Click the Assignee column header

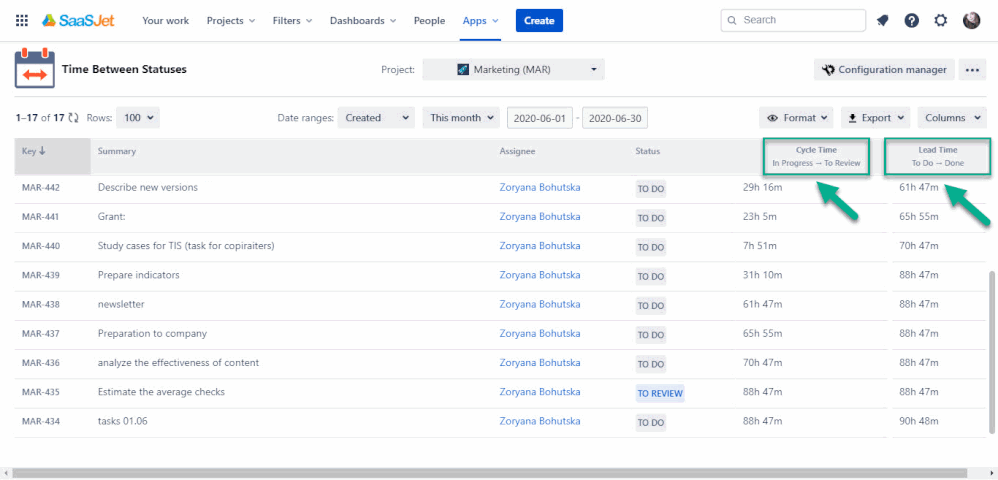coord(517,152)
